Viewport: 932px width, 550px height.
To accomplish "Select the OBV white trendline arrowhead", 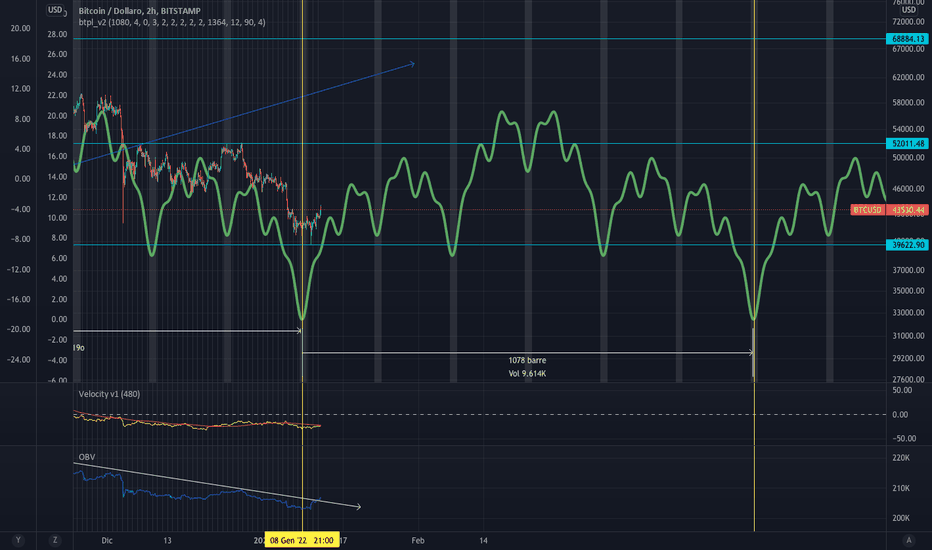I will [x=358, y=507].
